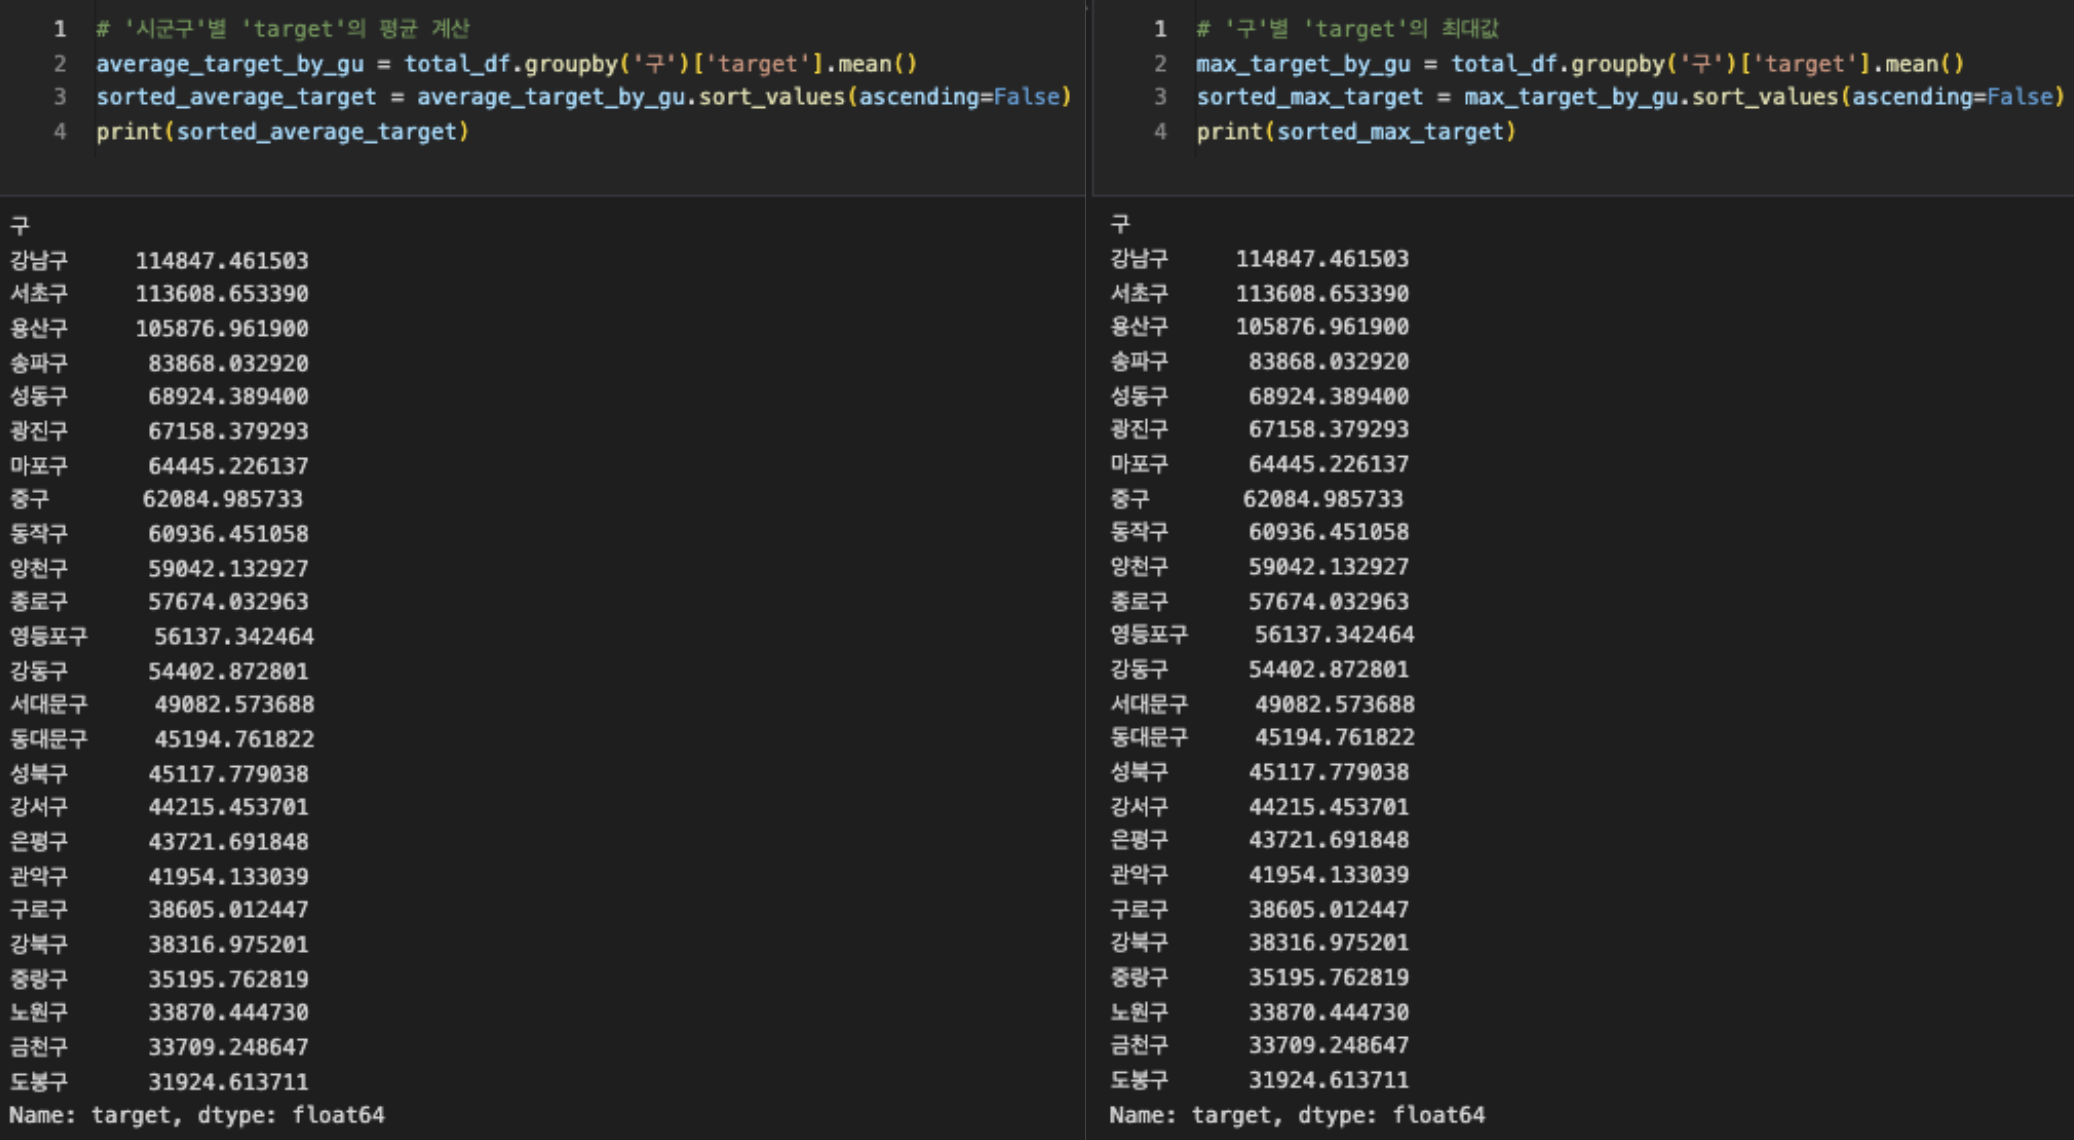Screen dimensions: 2074x1140
Task: Click 영등포구 row in left output
Action: (162, 637)
